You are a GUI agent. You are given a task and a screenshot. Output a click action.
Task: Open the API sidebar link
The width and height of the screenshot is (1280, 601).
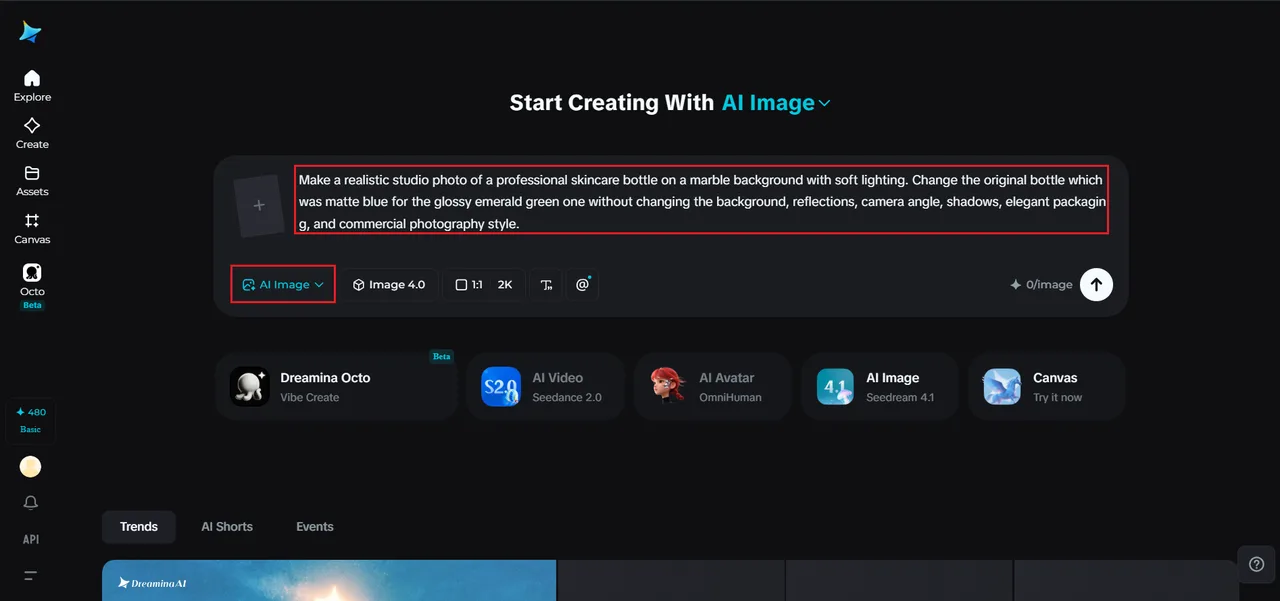point(31,539)
